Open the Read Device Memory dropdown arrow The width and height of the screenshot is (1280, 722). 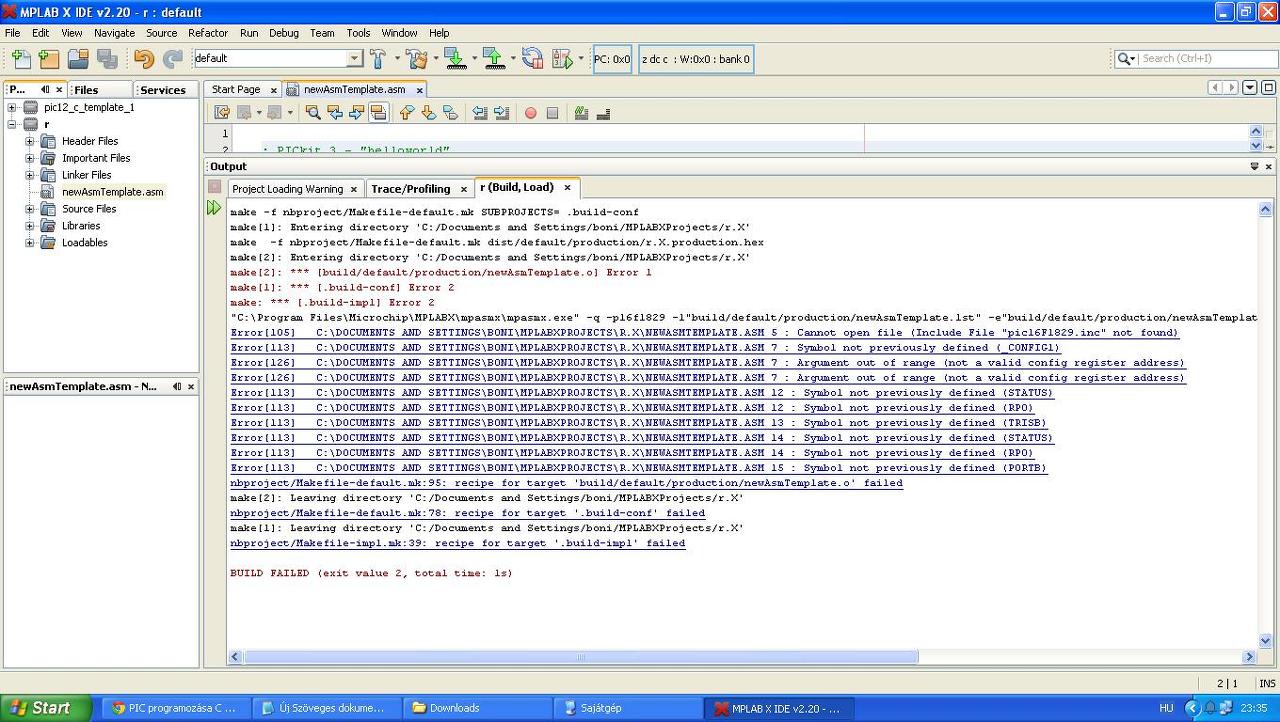513,59
